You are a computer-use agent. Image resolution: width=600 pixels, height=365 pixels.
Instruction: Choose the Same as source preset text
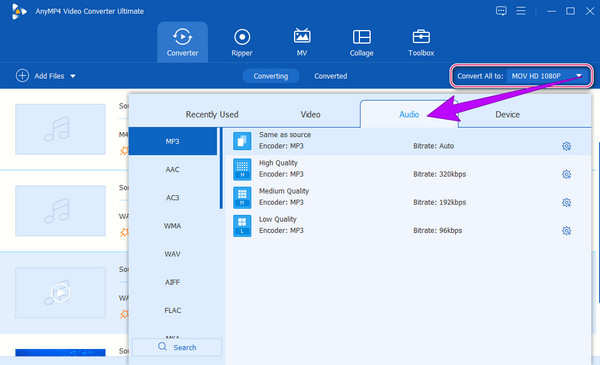[x=285, y=135]
